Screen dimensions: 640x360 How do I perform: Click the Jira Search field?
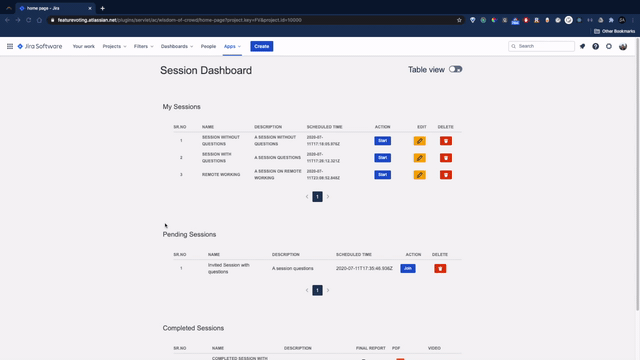point(541,47)
